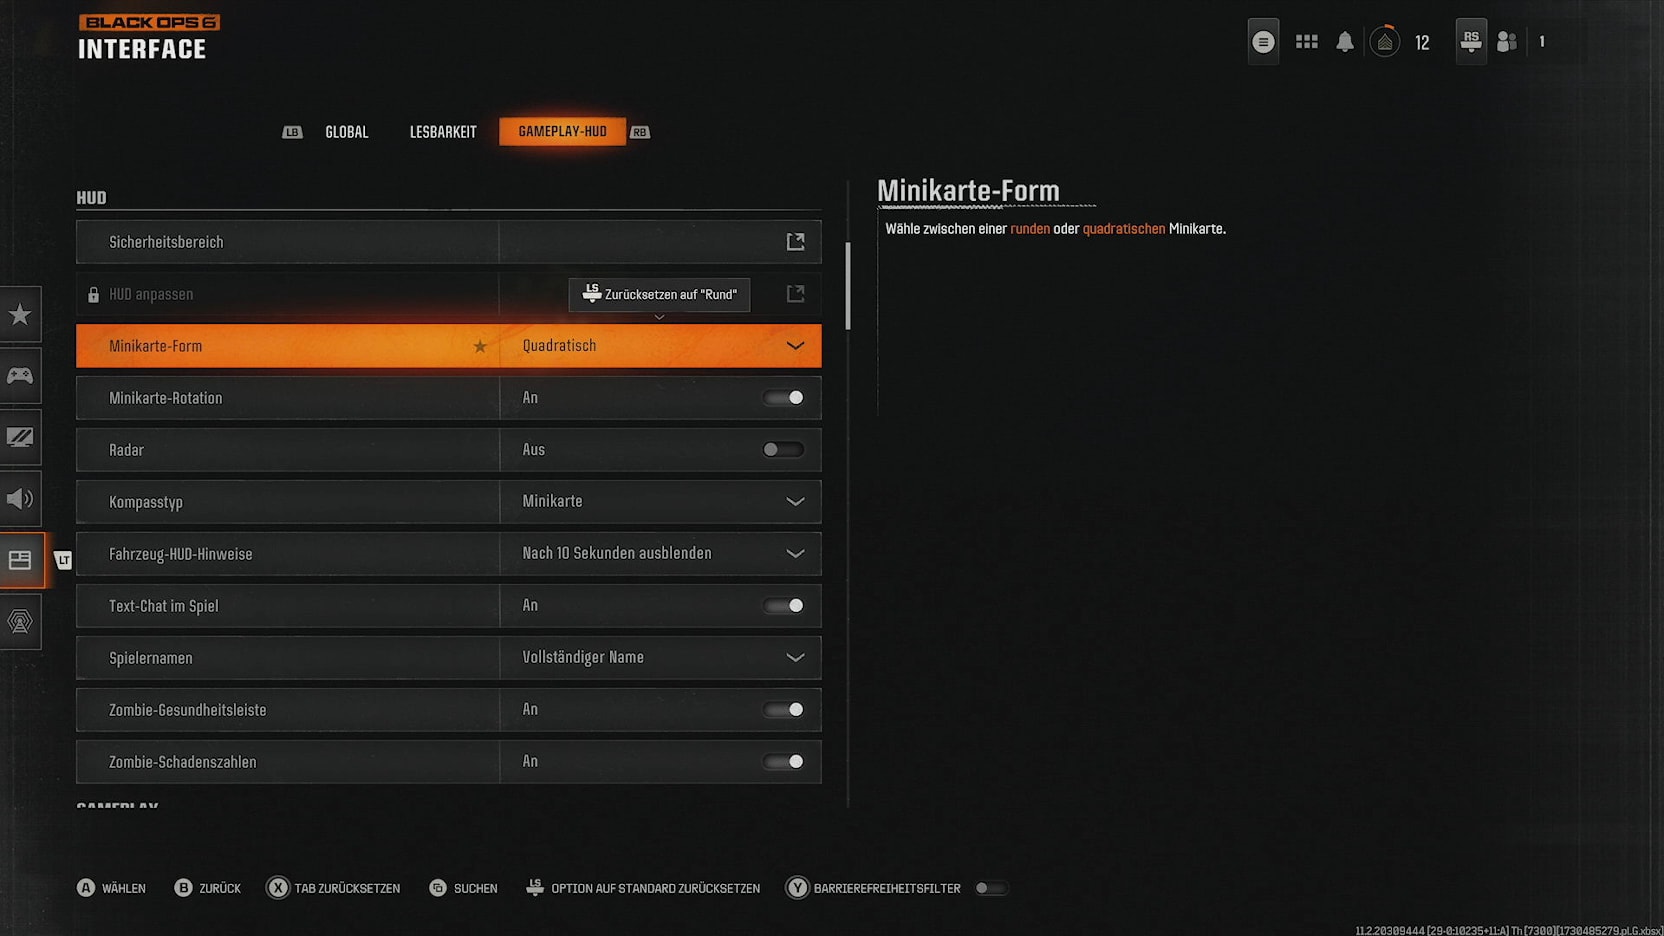Open the graphics settings sidebar icon
Screen dimensions: 1664x936
point(20,437)
